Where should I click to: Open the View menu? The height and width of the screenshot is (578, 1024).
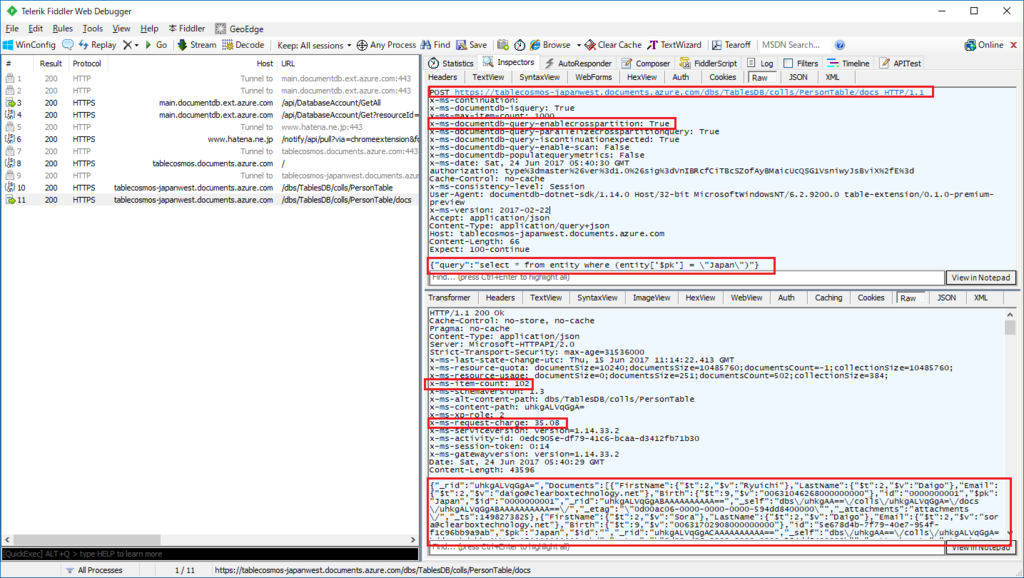pos(121,29)
